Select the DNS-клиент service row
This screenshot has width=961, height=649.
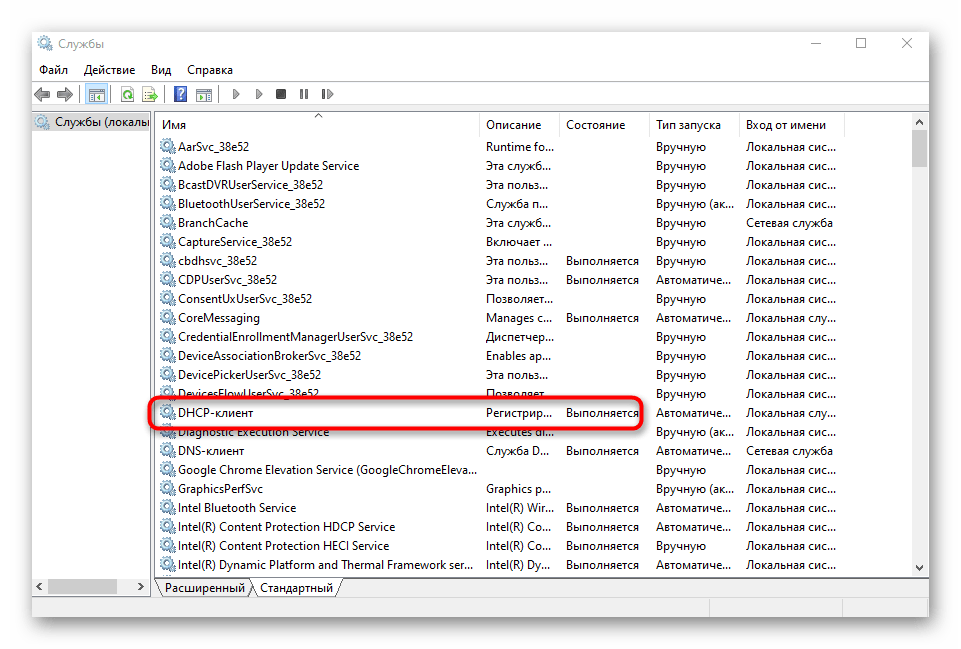210,451
